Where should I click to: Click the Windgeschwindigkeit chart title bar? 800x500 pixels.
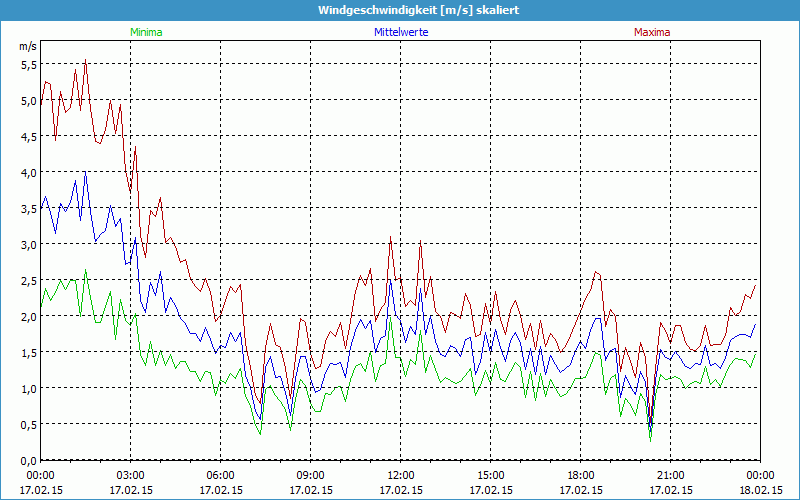pyautogui.click(x=400, y=10)
